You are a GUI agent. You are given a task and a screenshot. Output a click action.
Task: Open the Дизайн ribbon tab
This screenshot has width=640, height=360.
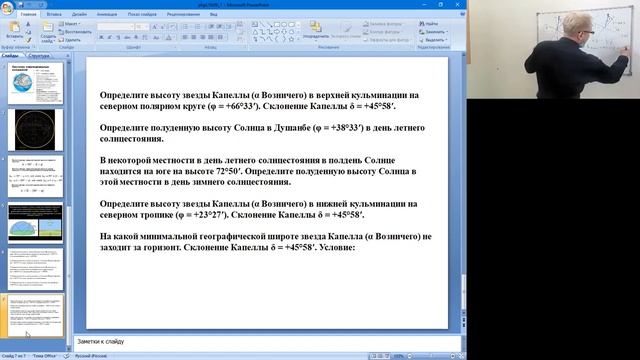pyautogui.click(x=79, y=14)
